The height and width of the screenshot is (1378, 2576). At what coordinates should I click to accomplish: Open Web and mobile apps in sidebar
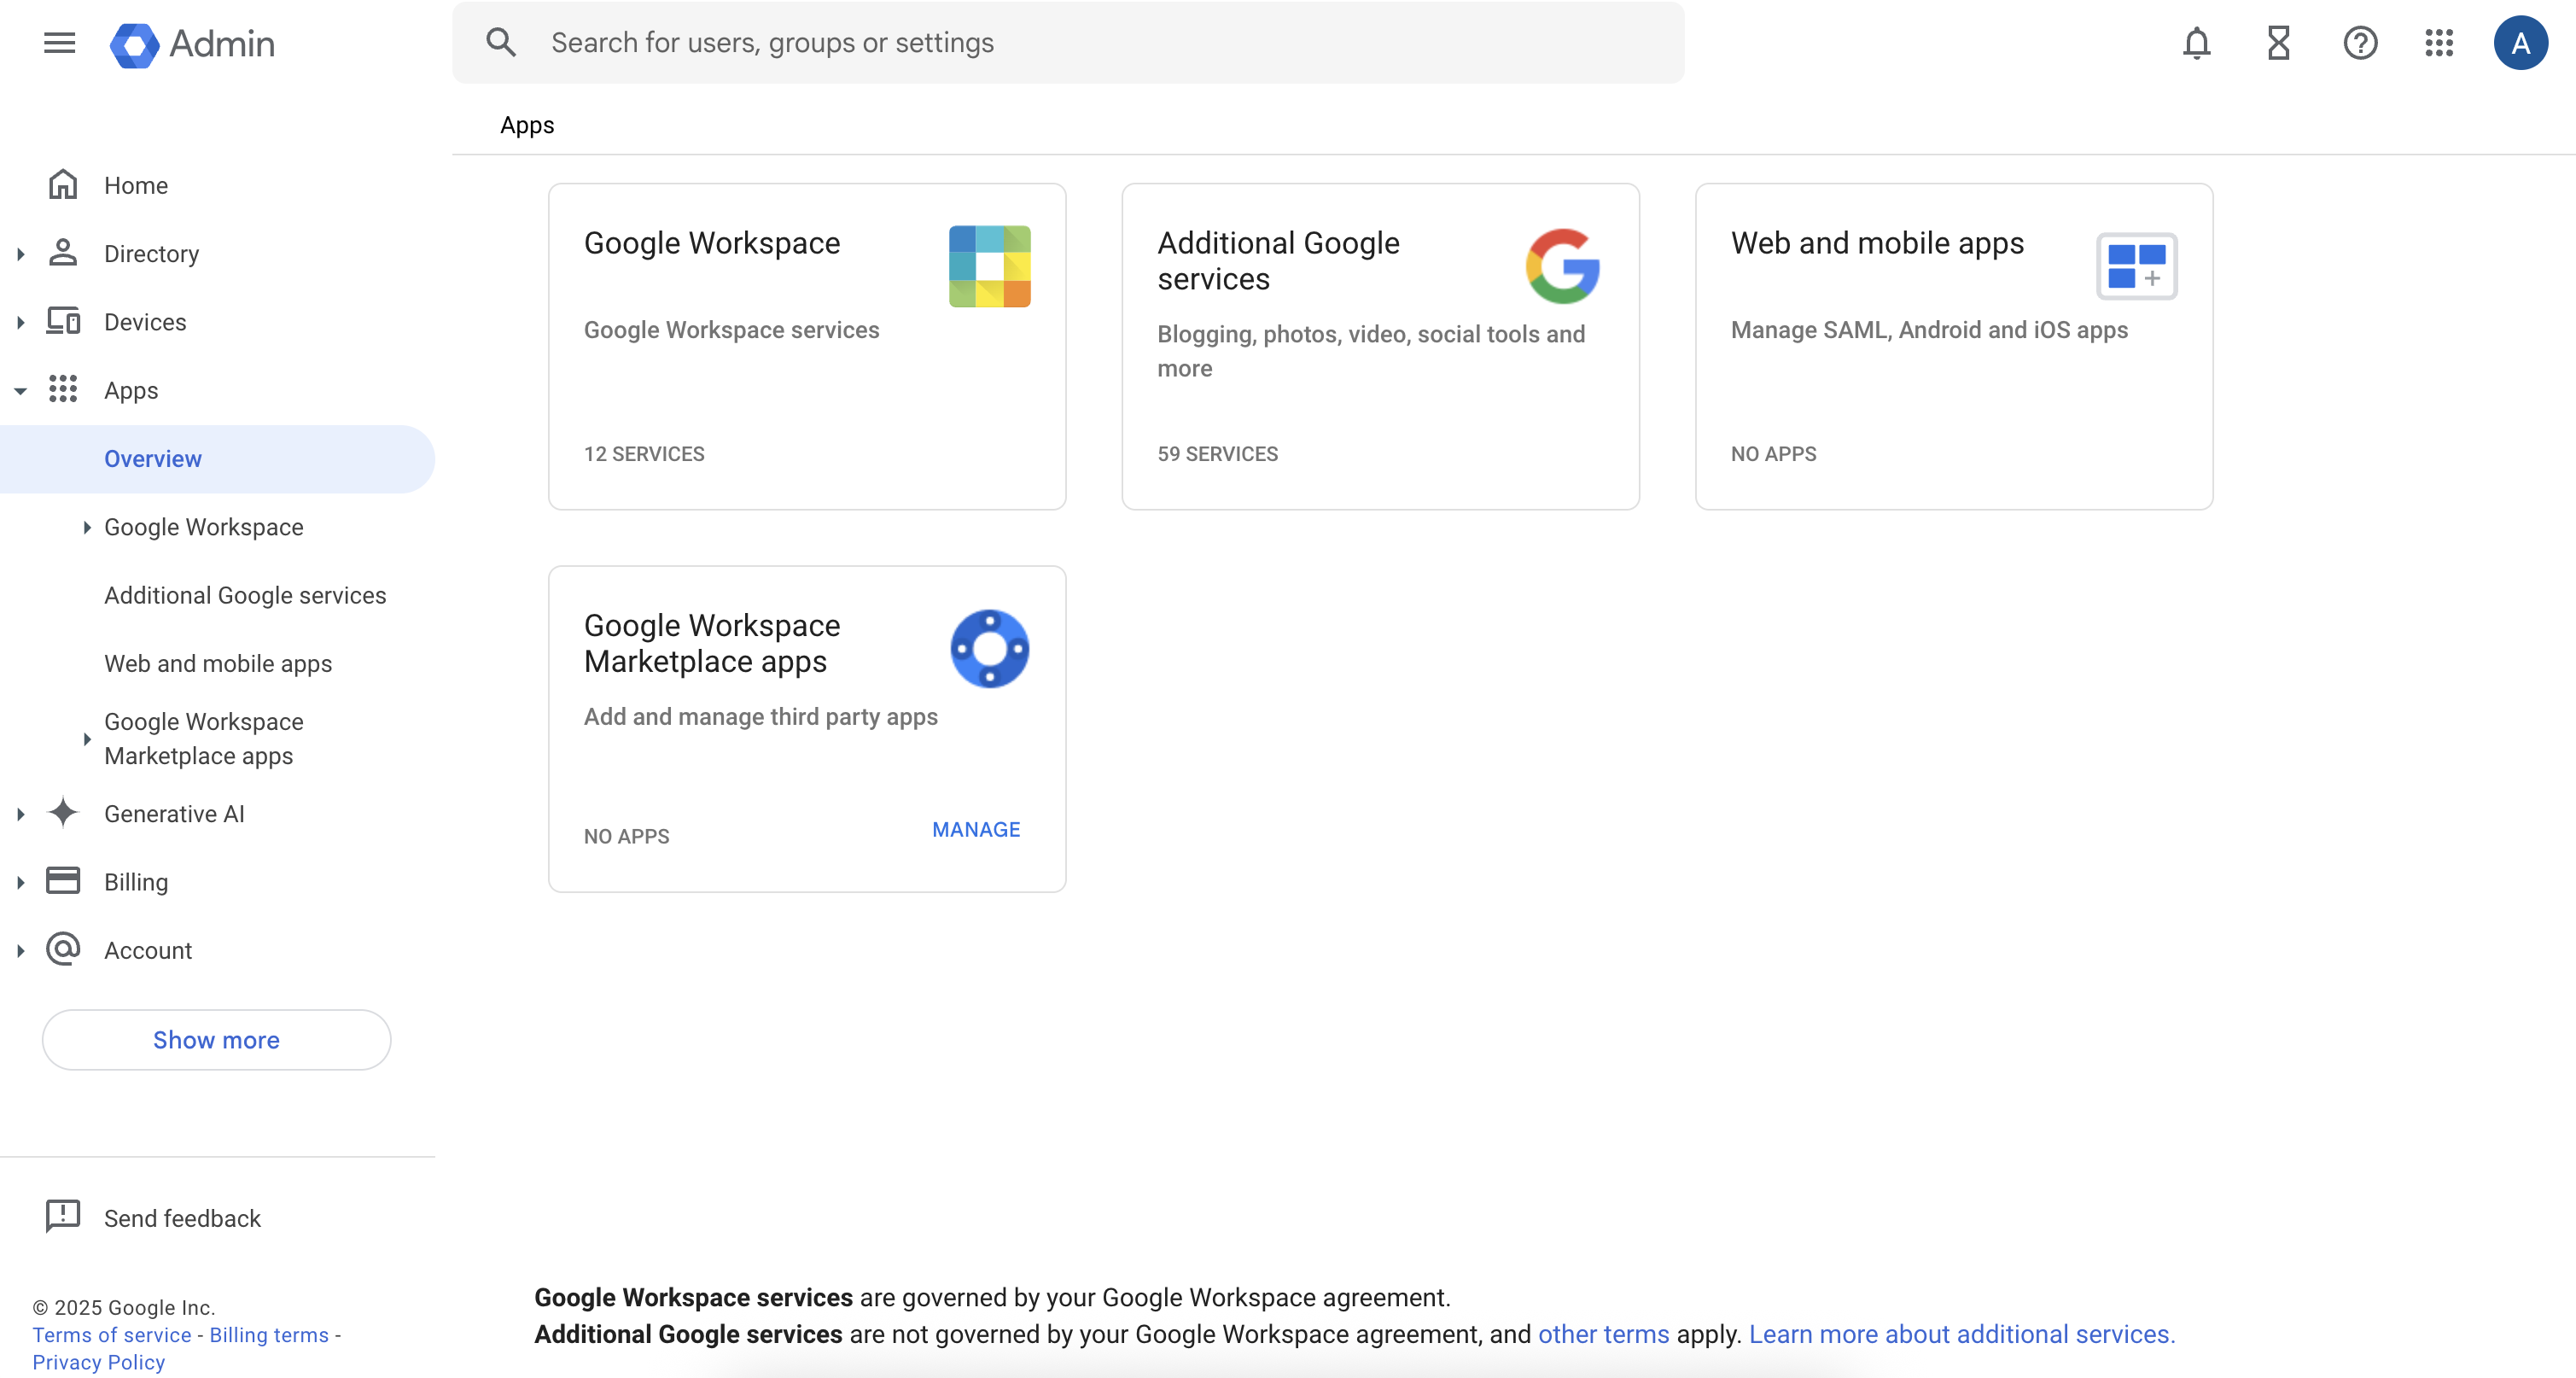218,663
